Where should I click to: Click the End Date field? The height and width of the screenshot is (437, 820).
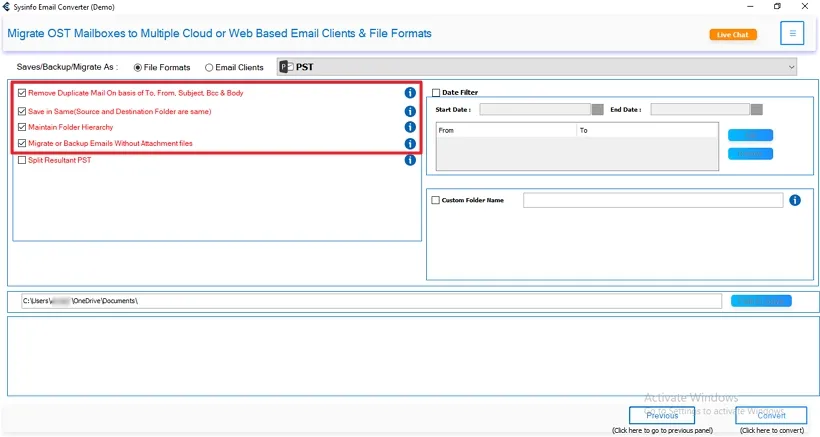point(700,109)
